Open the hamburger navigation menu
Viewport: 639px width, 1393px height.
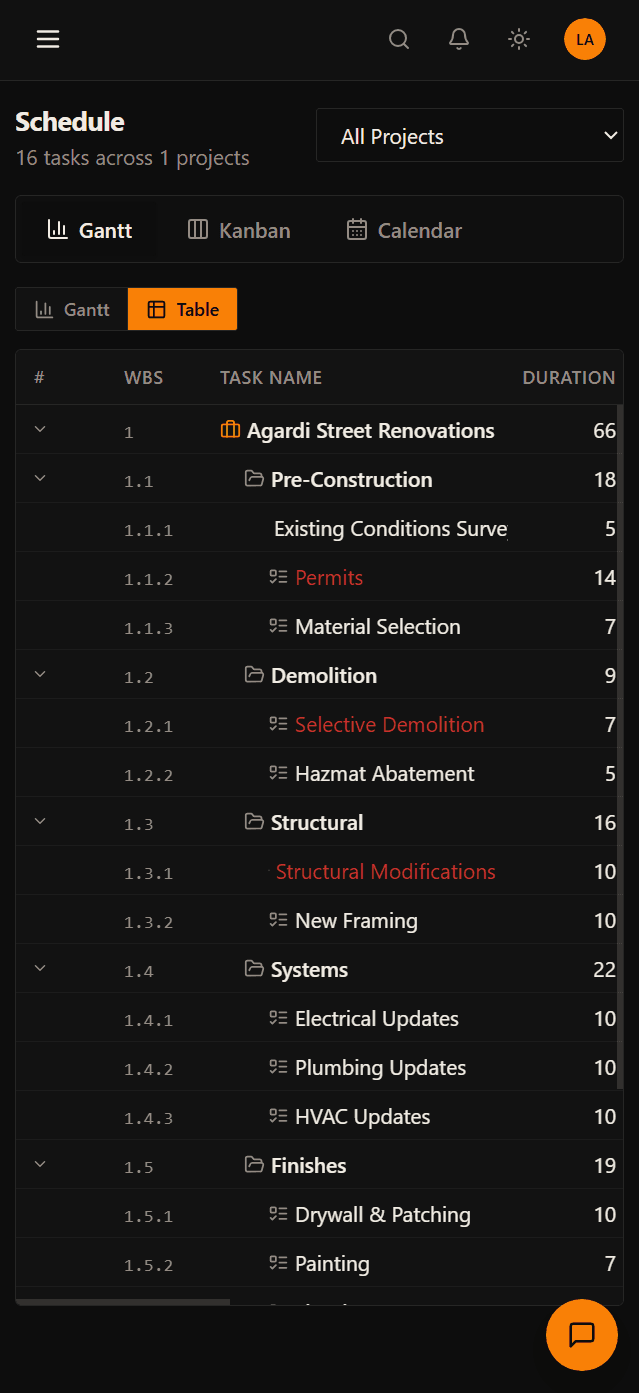47,39
